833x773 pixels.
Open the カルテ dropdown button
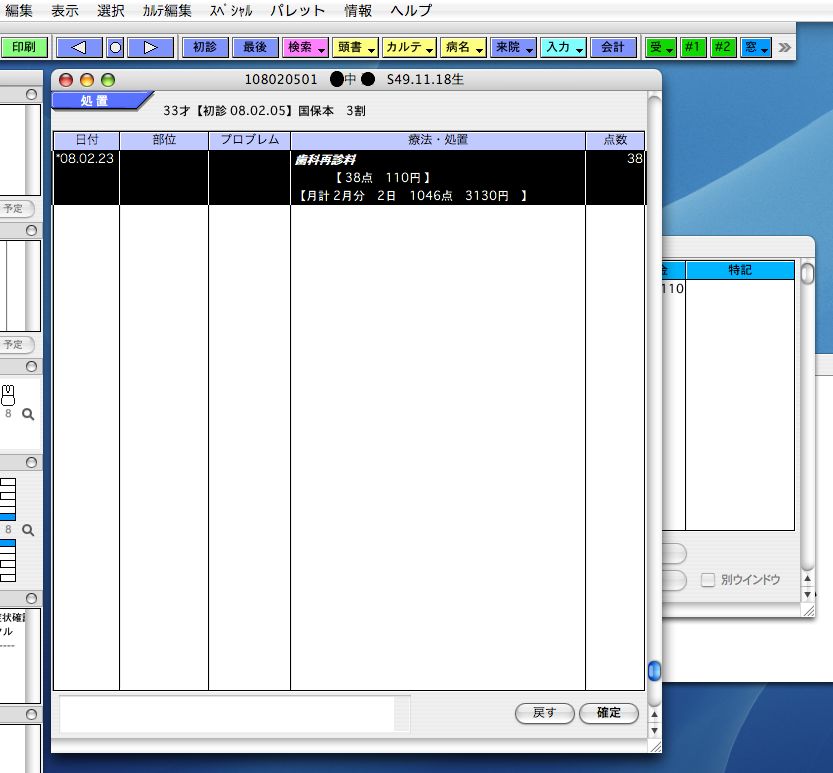(x=409, y=47)
